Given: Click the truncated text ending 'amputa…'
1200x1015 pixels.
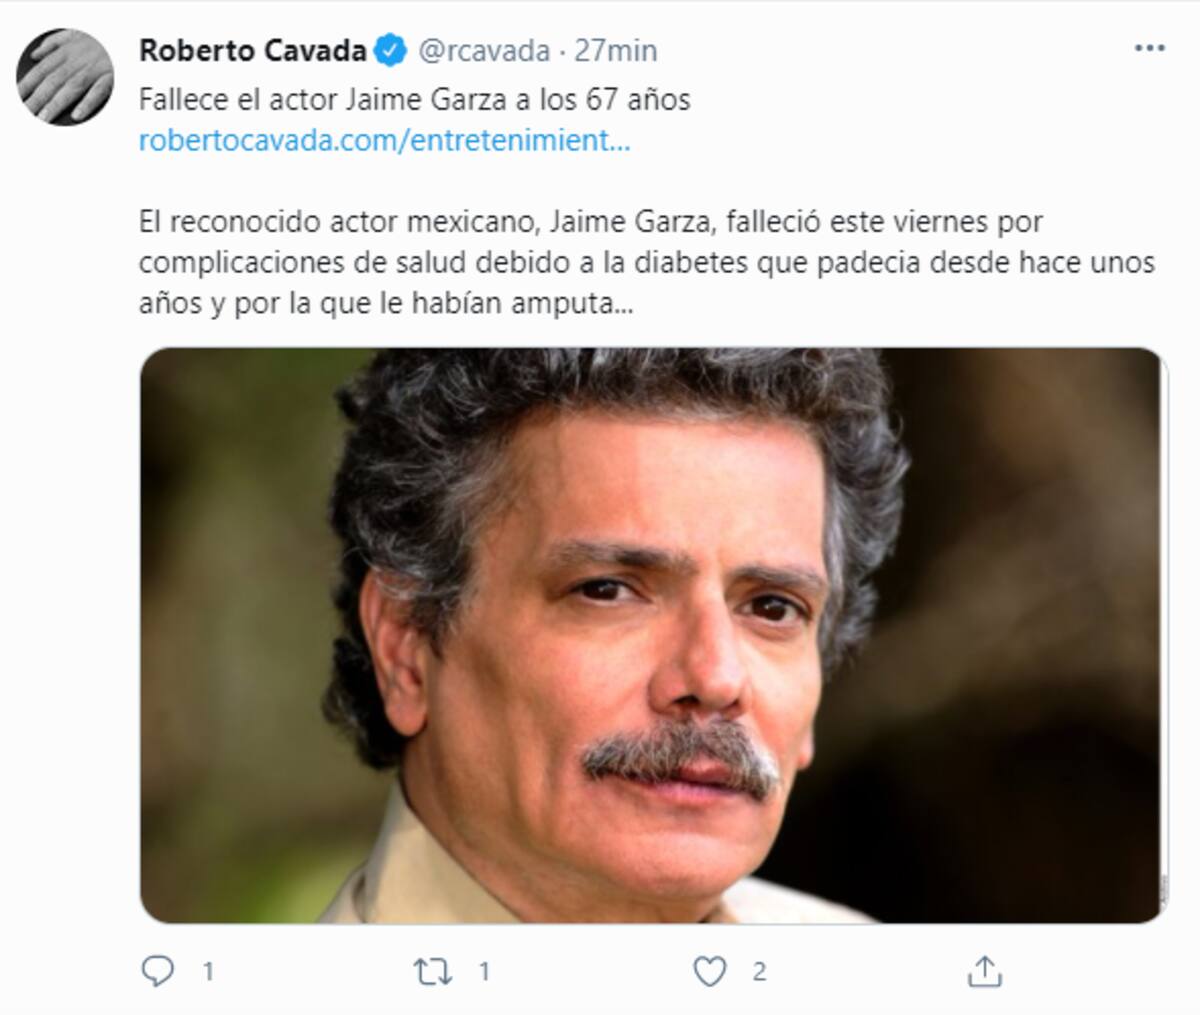Looking at the screenshot, I should 386,303.
